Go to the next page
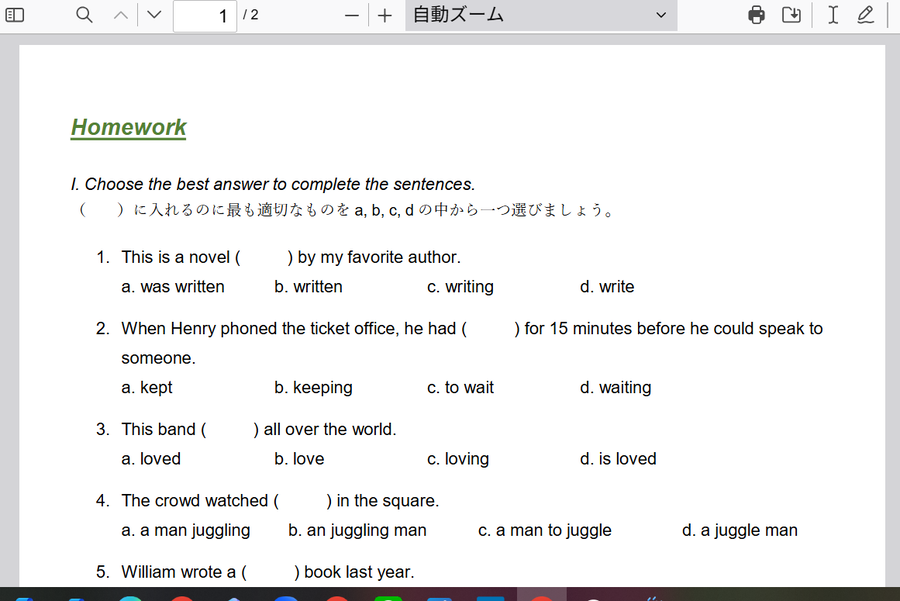 click(153, 15)
